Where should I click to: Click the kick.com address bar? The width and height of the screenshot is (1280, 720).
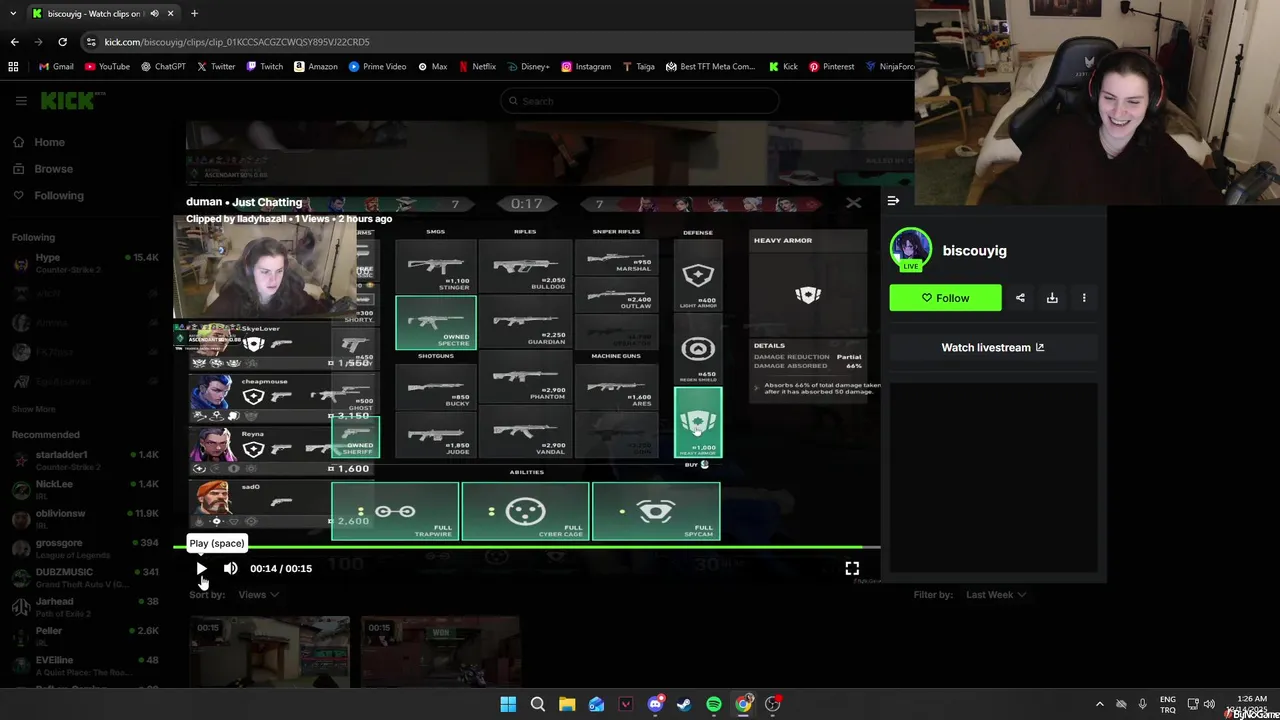click(500, 42)
